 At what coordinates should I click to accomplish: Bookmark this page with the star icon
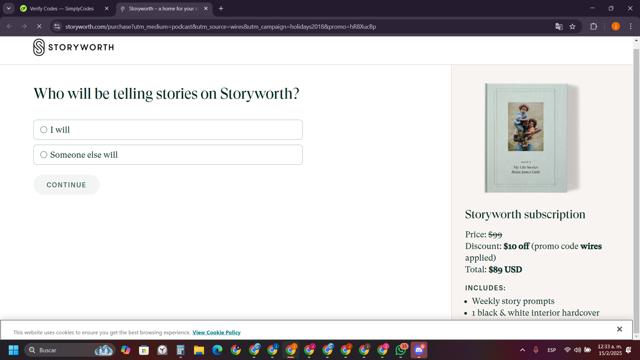pyautogui.click(x=572, y=27)
